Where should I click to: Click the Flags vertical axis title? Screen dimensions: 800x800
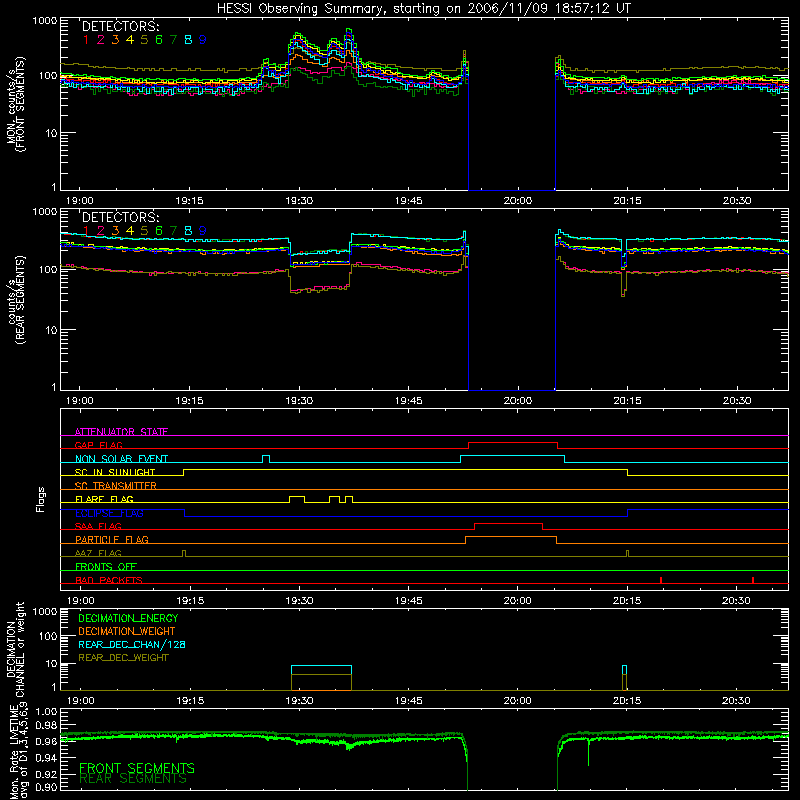click(x=41, y=499)
